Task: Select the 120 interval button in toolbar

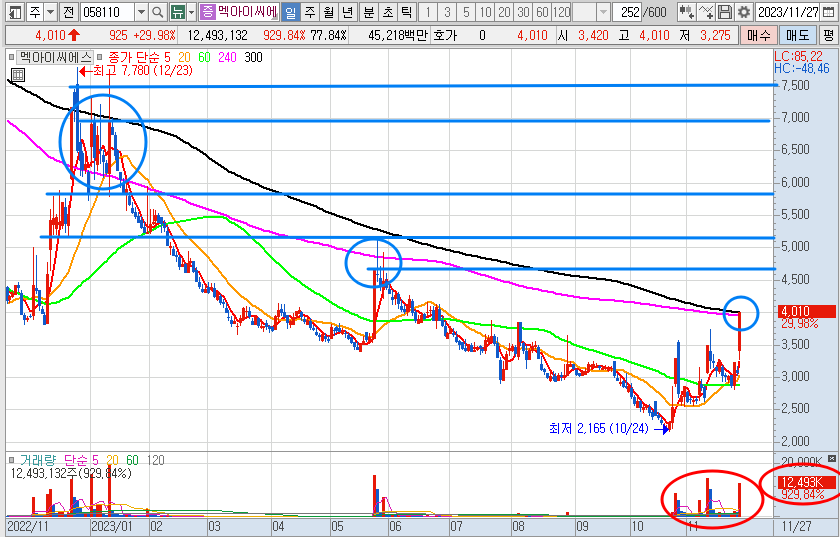Action: 561,11
